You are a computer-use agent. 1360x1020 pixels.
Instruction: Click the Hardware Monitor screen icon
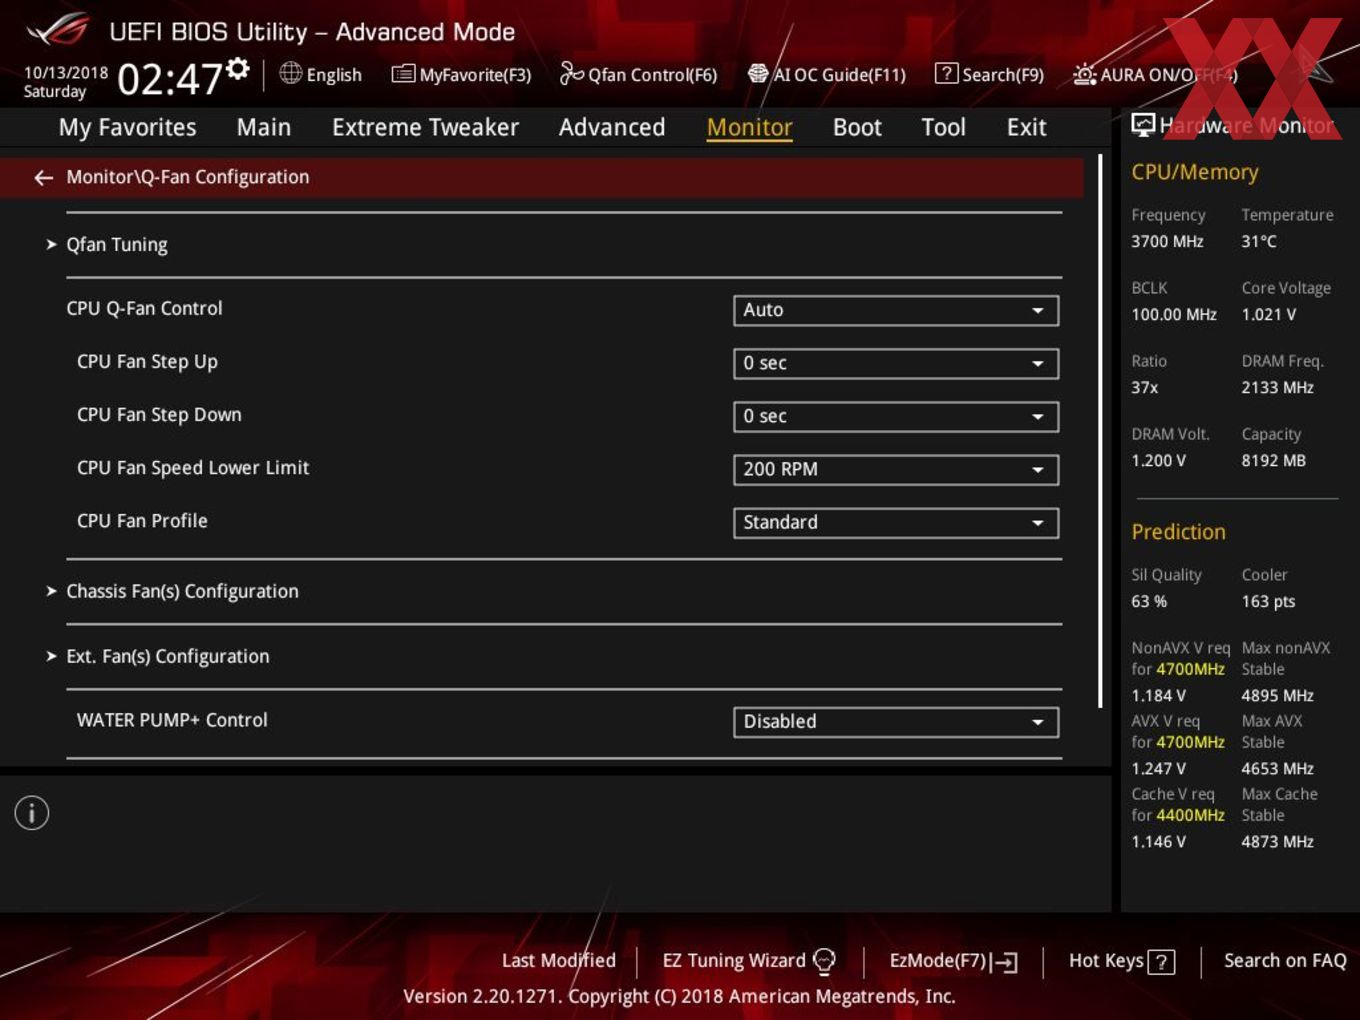(1143, 125)
